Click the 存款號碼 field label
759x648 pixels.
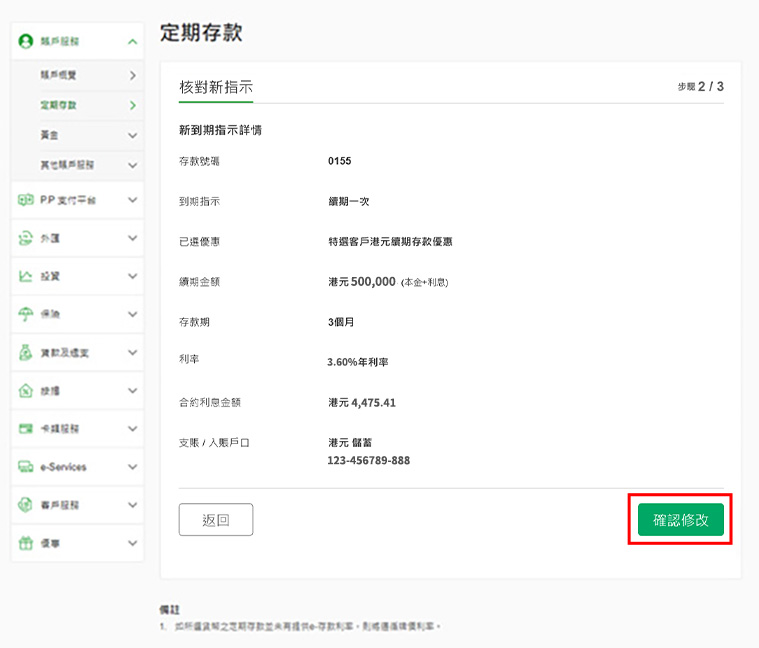click(199, 161)
